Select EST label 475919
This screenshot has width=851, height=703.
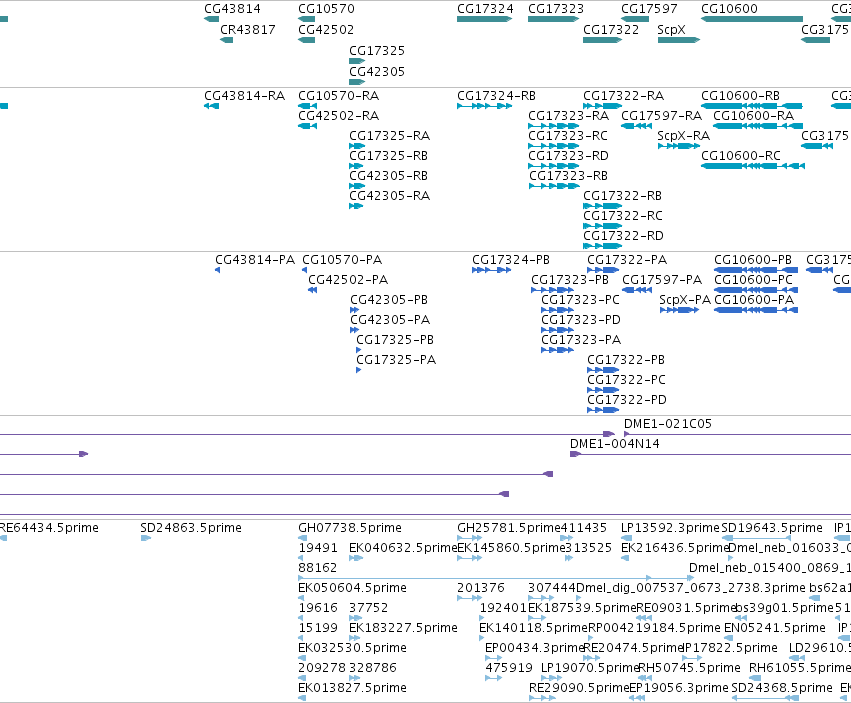pos(509,668)
